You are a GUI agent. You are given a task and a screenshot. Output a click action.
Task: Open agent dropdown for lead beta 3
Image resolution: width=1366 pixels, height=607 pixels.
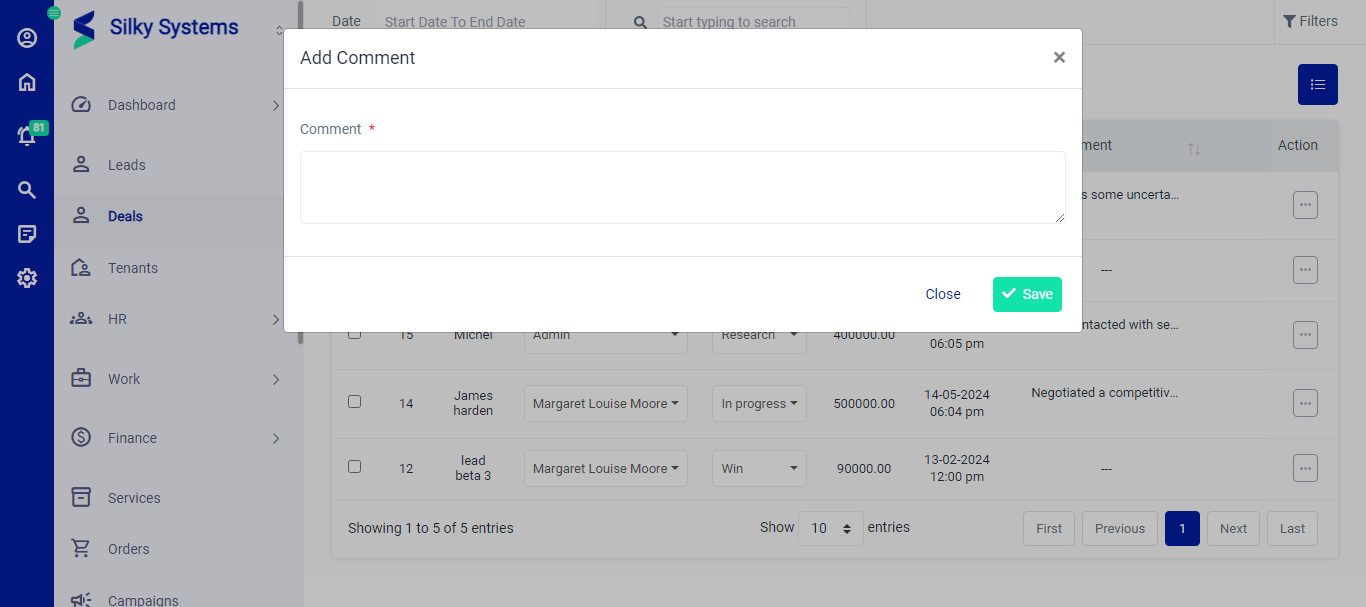[605, 469]
